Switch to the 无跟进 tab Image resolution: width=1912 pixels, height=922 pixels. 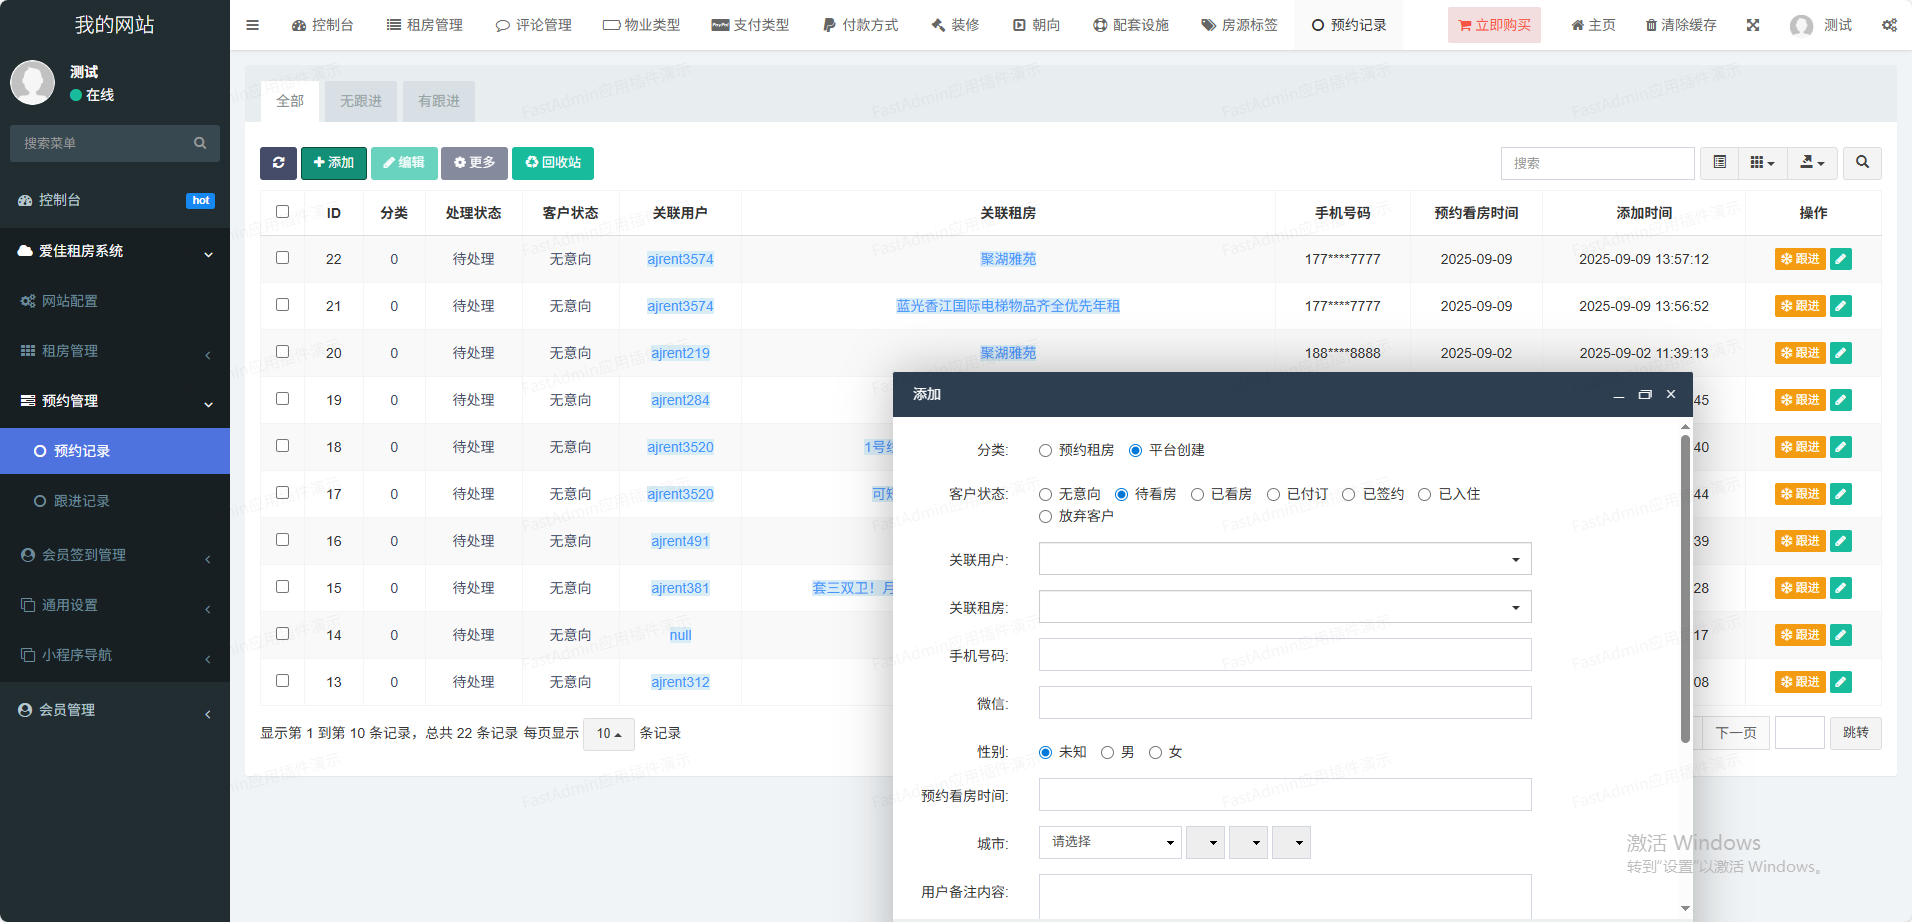click(x=361, y=101)
